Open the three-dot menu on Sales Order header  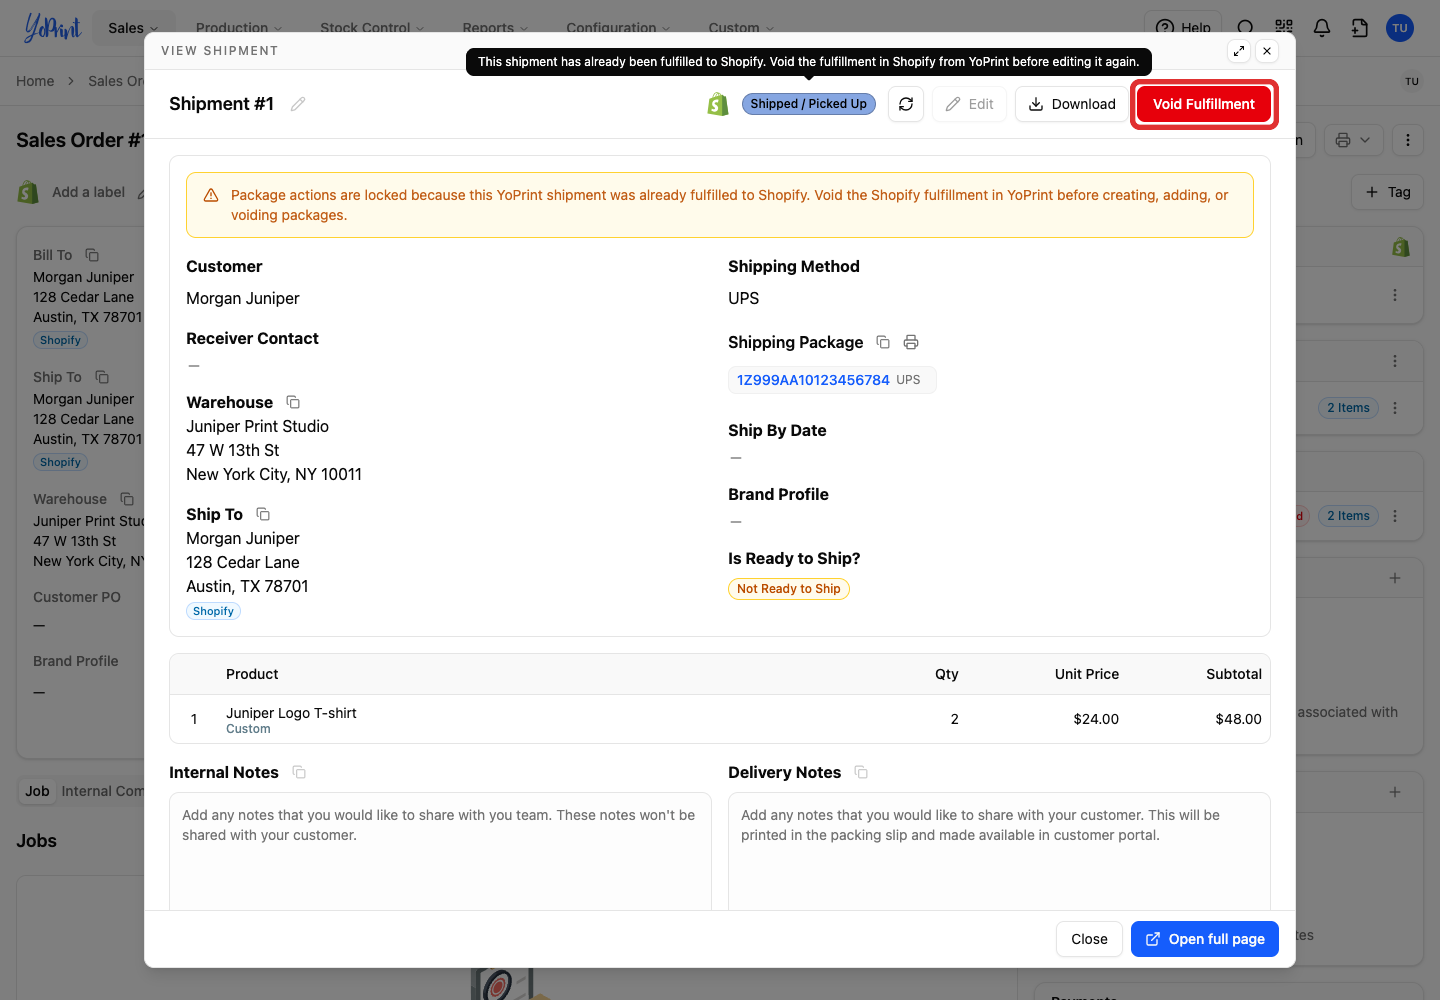click(1408, 140)
